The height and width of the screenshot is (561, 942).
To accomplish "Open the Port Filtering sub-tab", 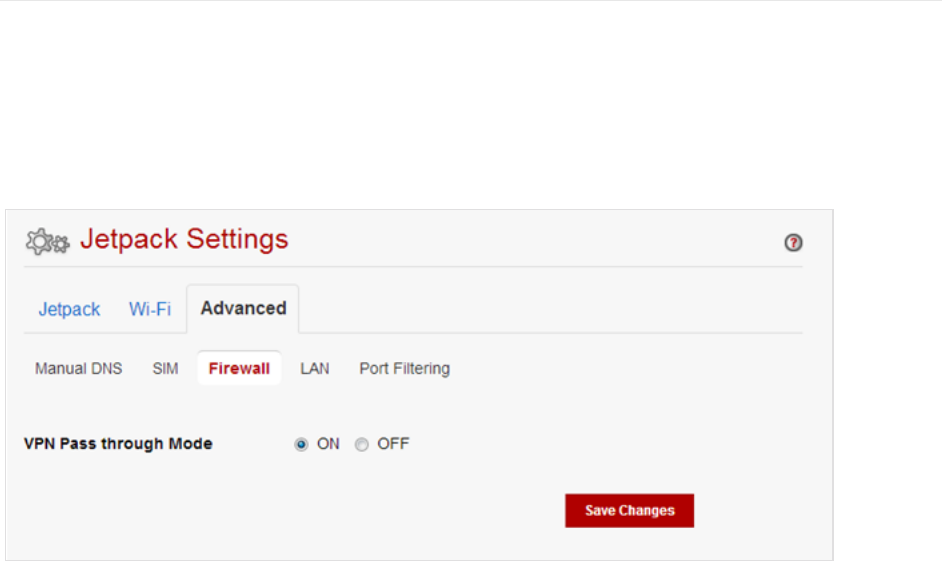I will pyautogui.click(x=404, y=369).
